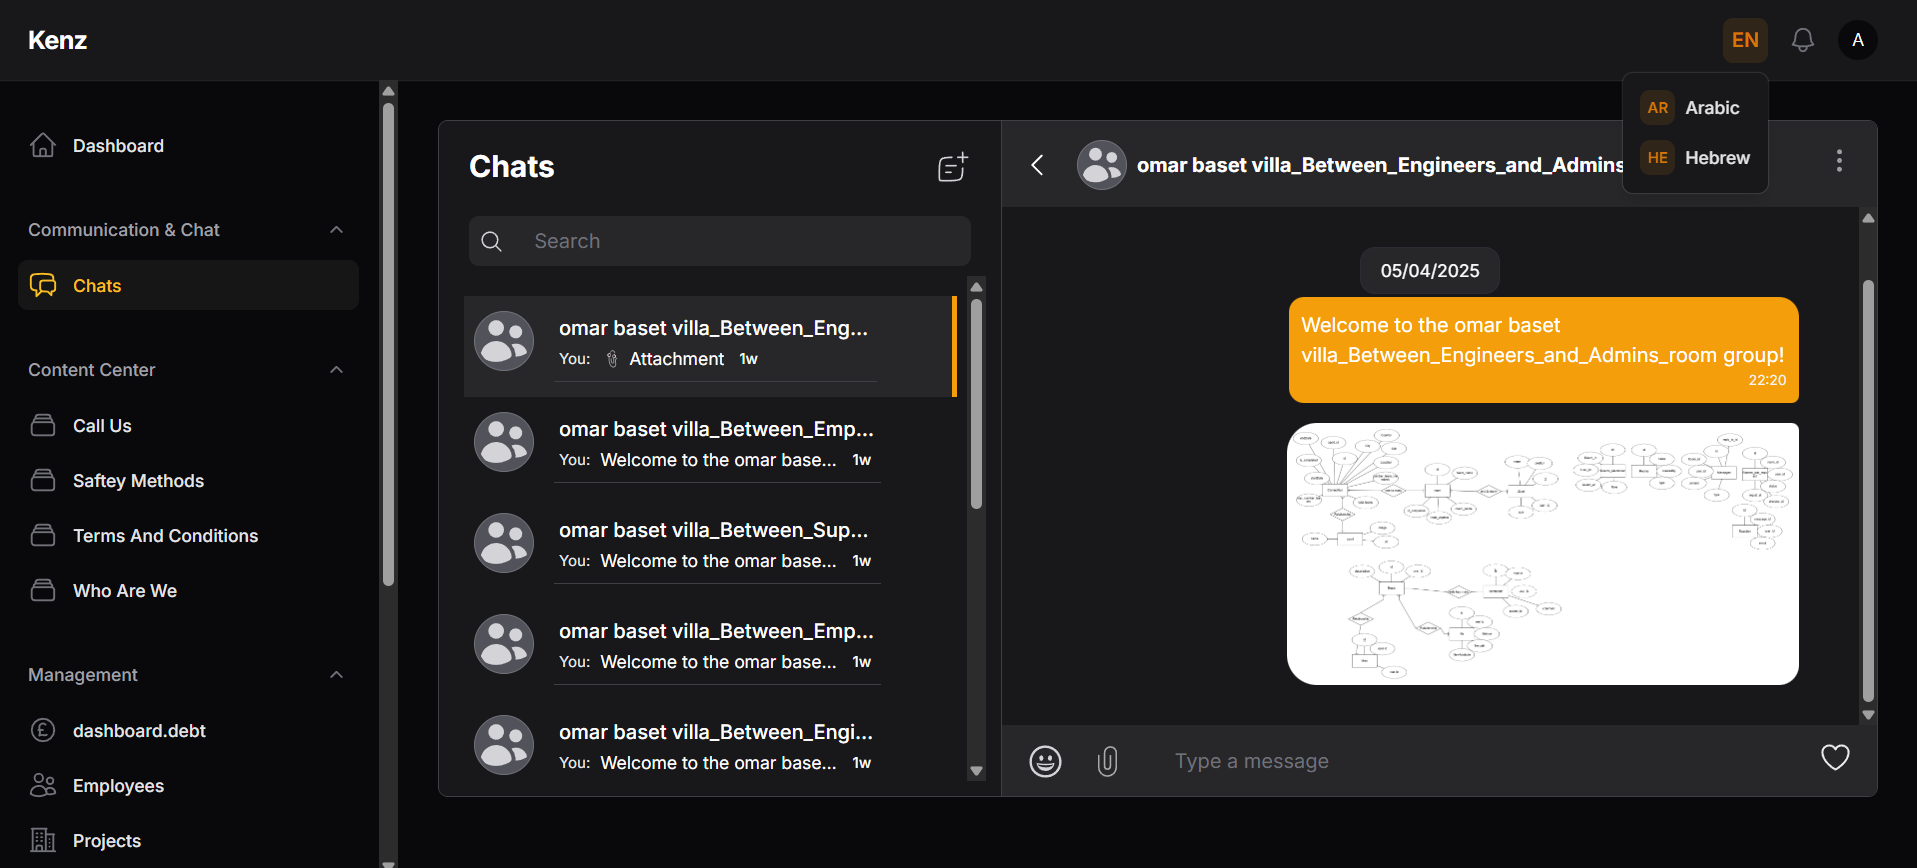The image size is (1917, 868).
Task: Send a heart reaction
Action: [x=1835, y=758]
